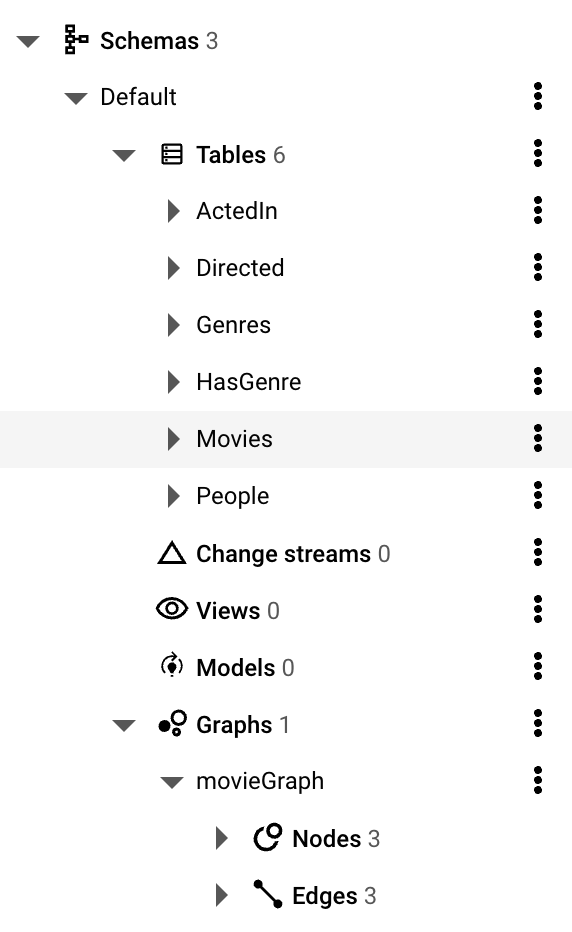Collapse the movieGraph tree node
The image size is (572, 932).
[x=172, y=783]
